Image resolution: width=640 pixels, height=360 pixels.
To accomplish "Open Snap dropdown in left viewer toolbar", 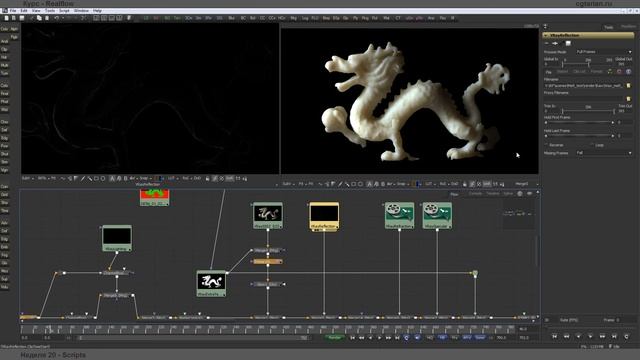I will point(145,178).
